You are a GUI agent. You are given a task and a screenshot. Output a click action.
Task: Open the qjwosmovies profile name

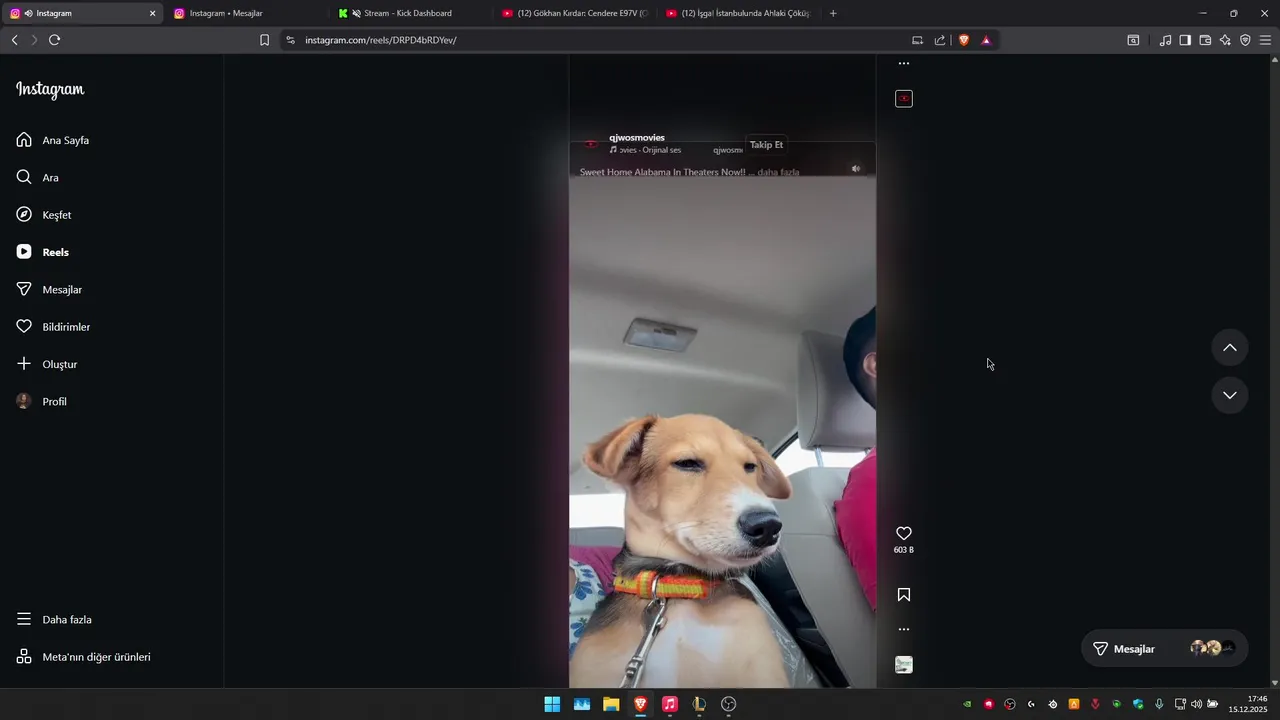637,138
